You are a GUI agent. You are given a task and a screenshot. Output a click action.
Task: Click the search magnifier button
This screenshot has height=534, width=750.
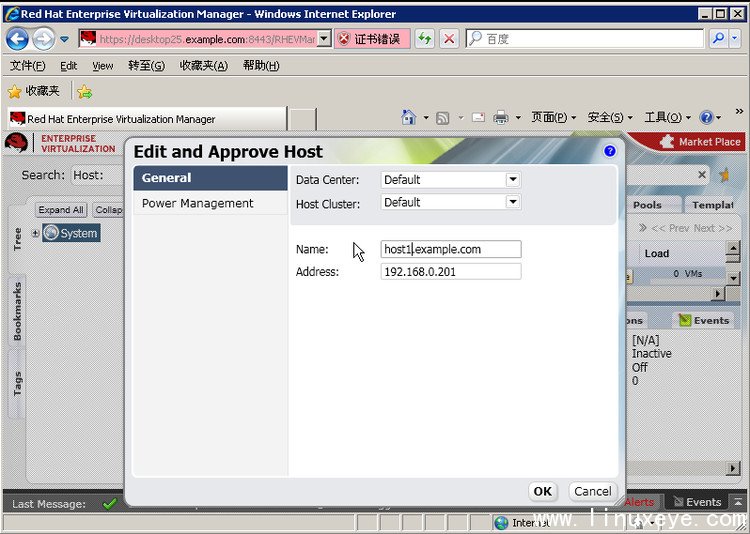pyautogui.click(x=718, y=39)
